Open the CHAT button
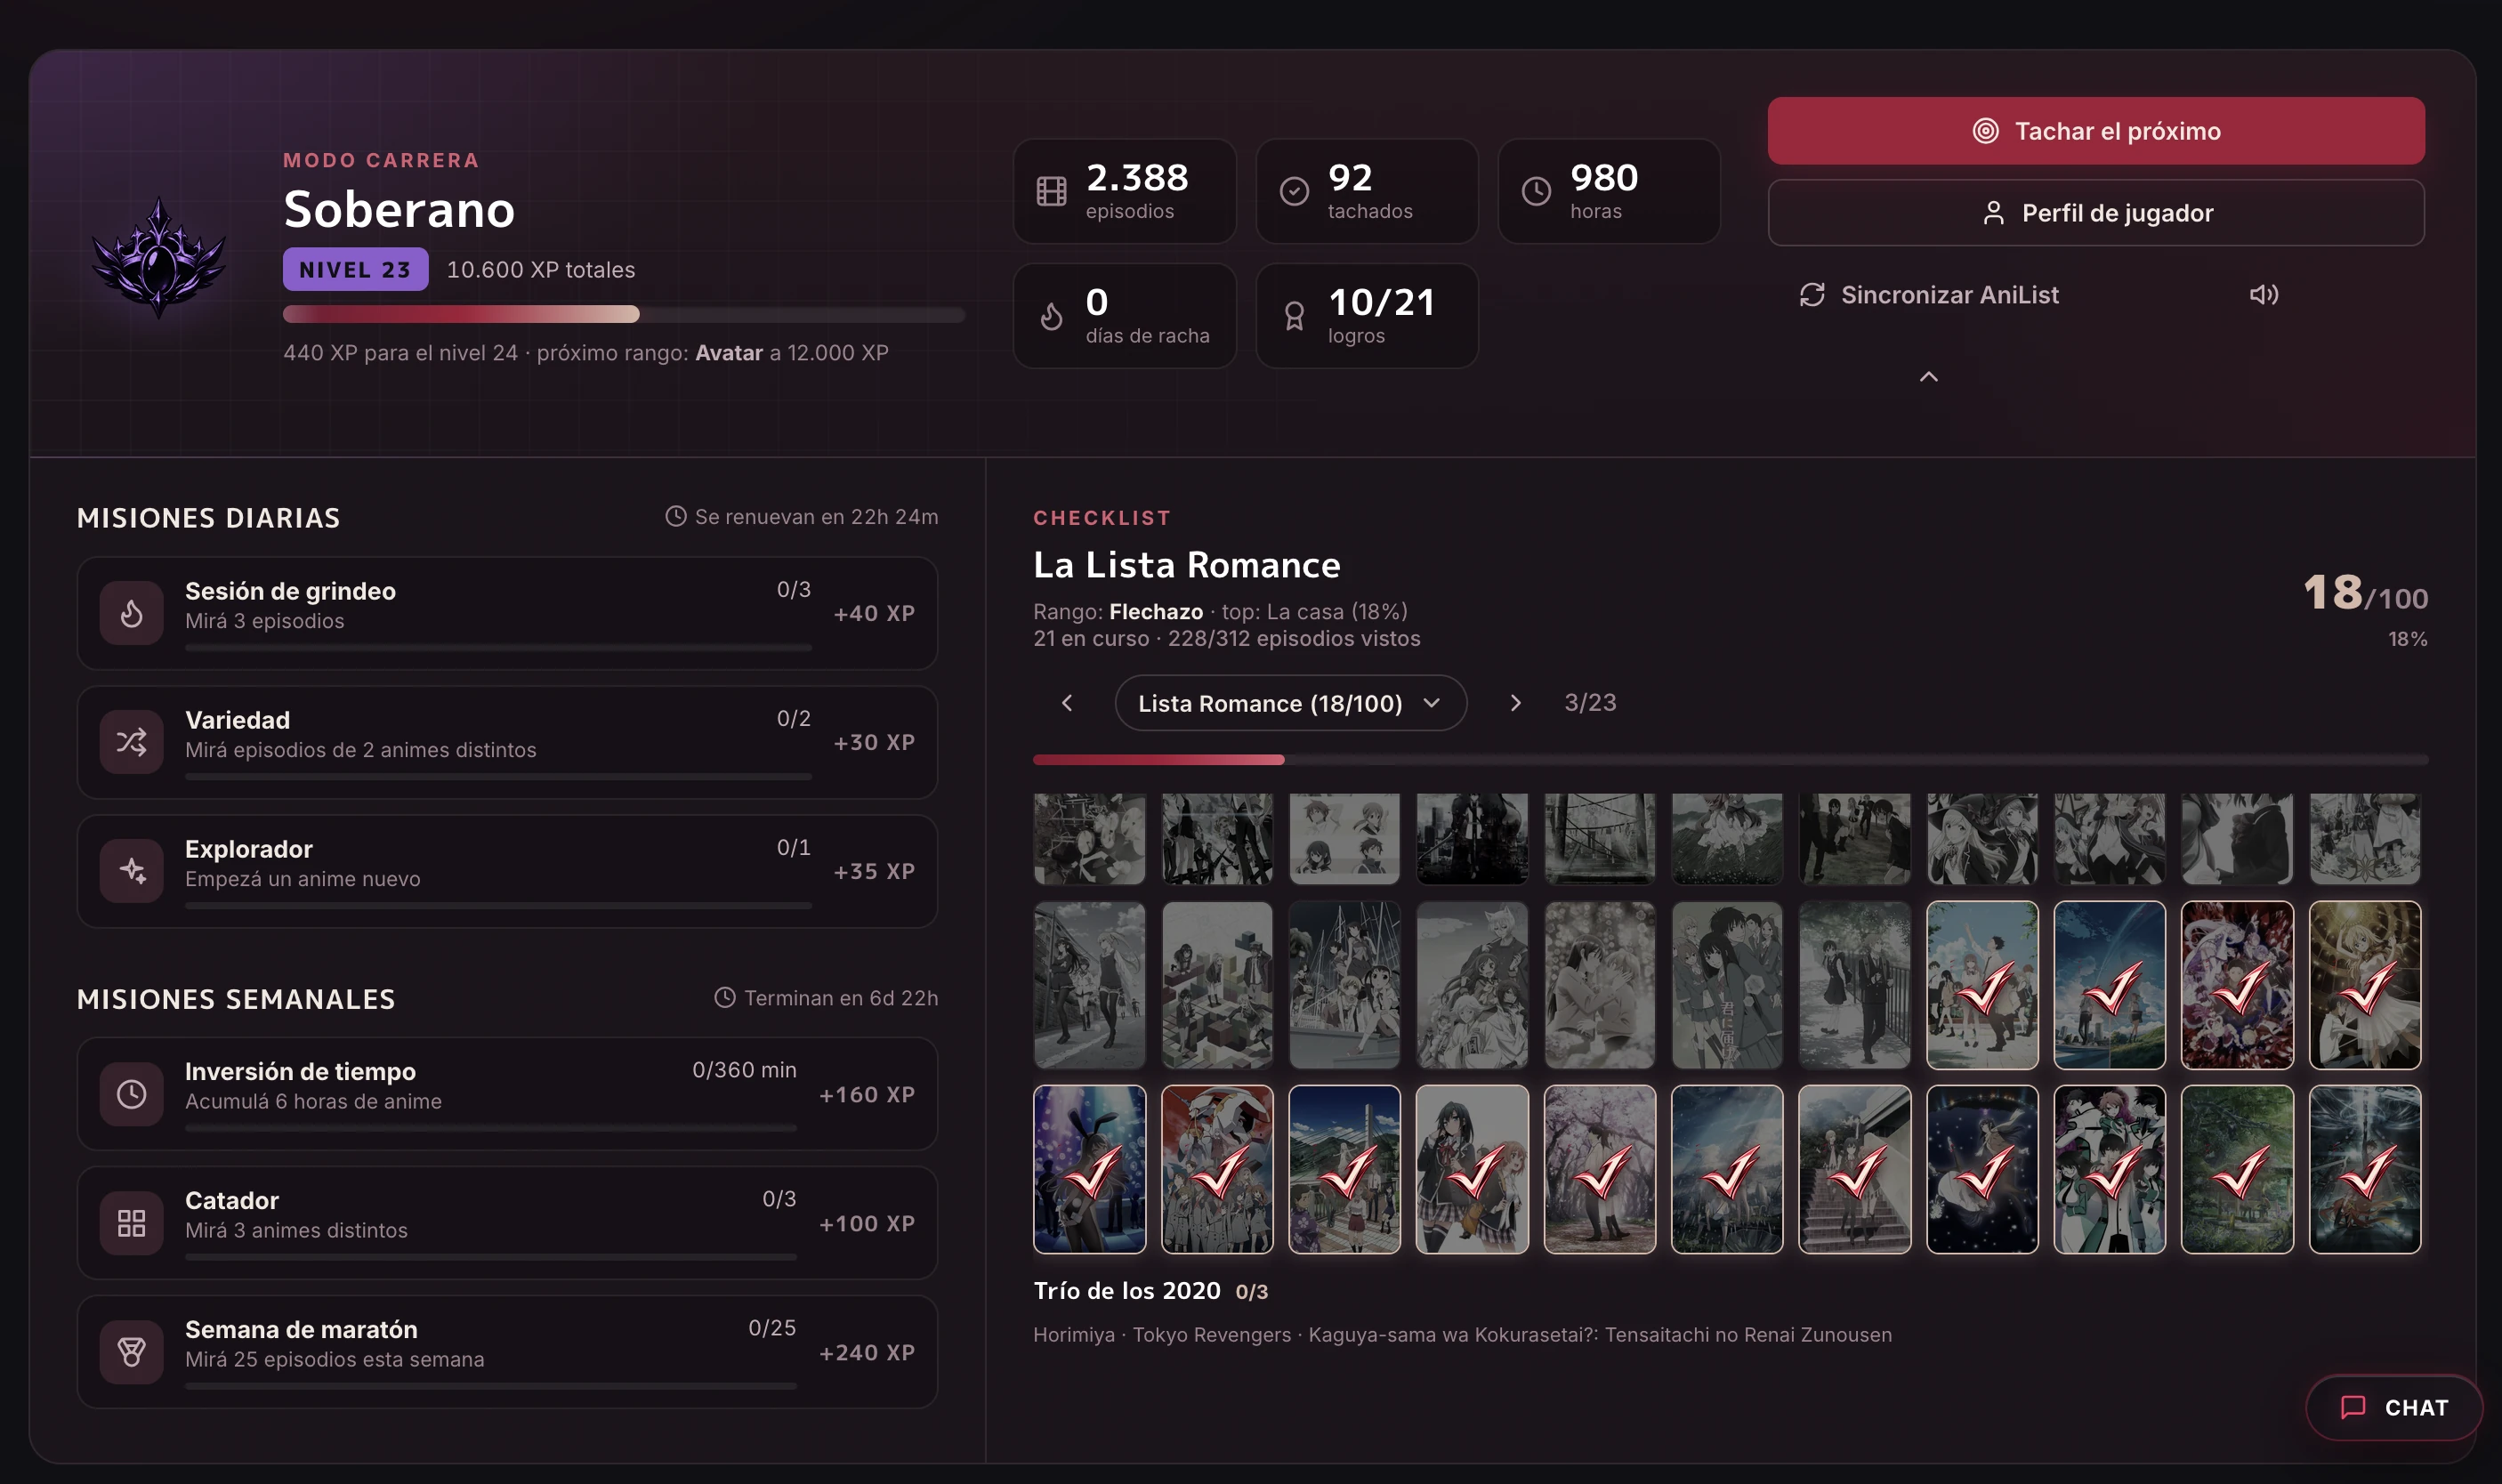The height and width of the screenshot is (1484, 2502). 2393,1407
